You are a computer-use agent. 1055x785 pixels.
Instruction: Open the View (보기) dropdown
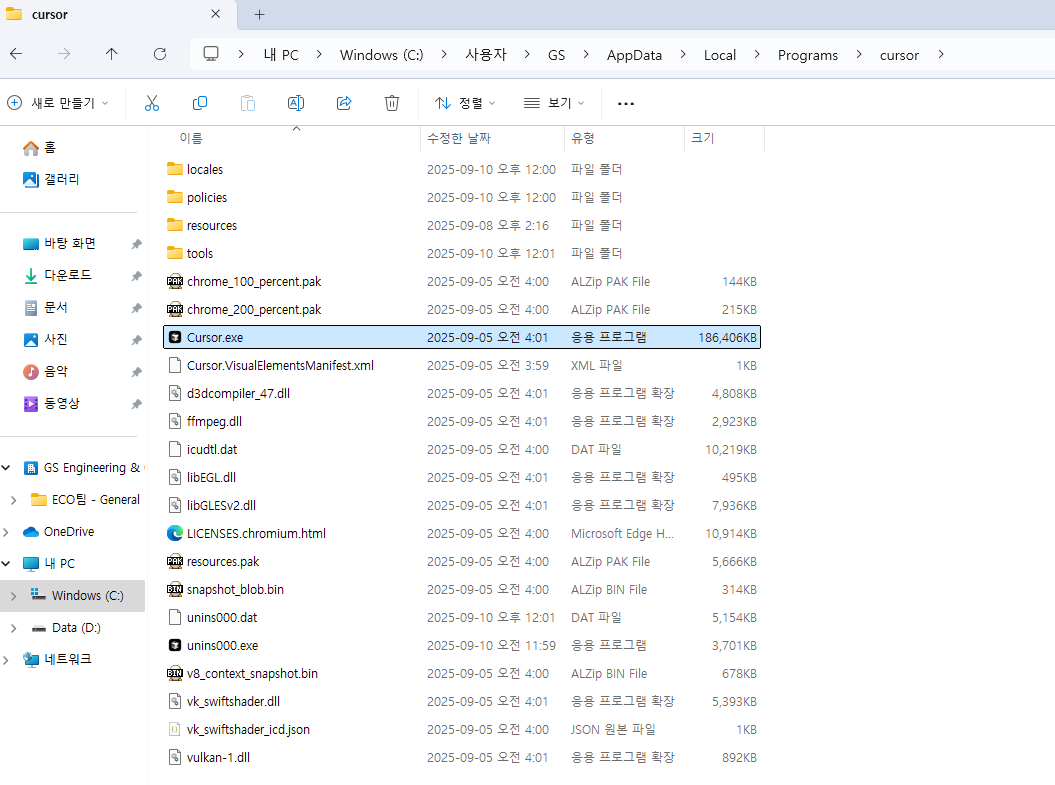coord(554,103)
